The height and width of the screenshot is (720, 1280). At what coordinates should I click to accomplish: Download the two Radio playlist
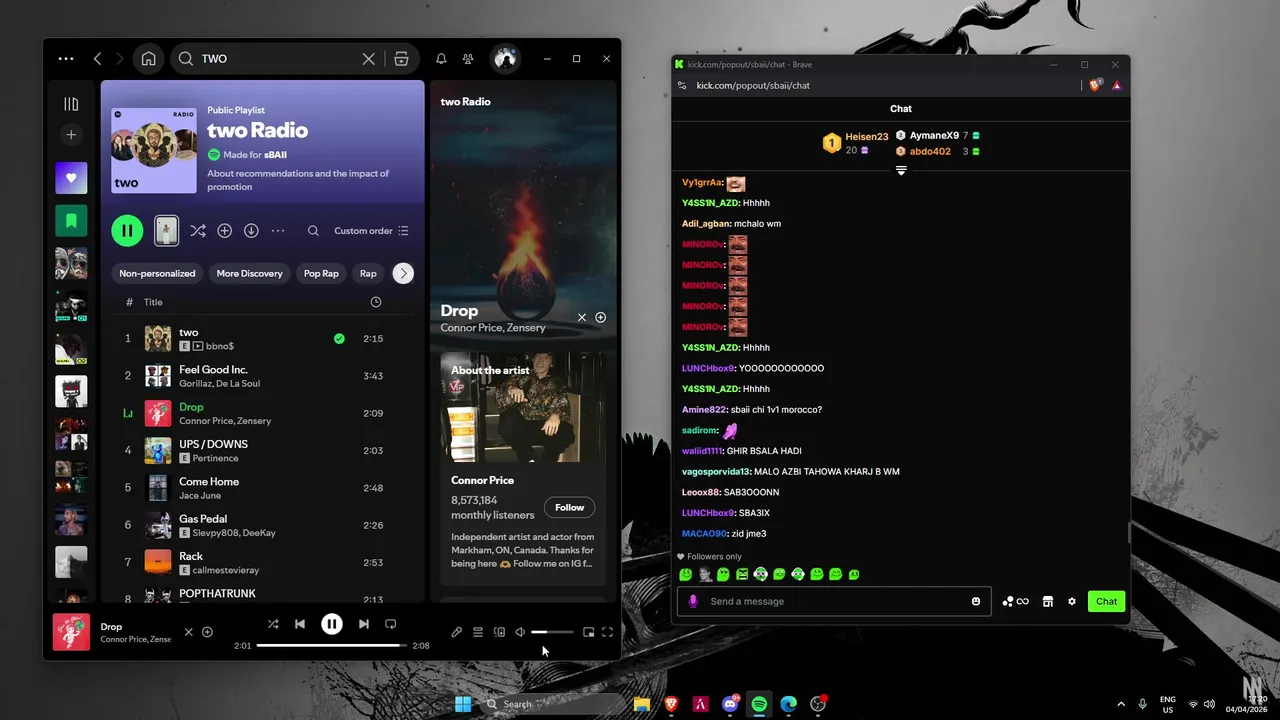[x=251, y=231]
